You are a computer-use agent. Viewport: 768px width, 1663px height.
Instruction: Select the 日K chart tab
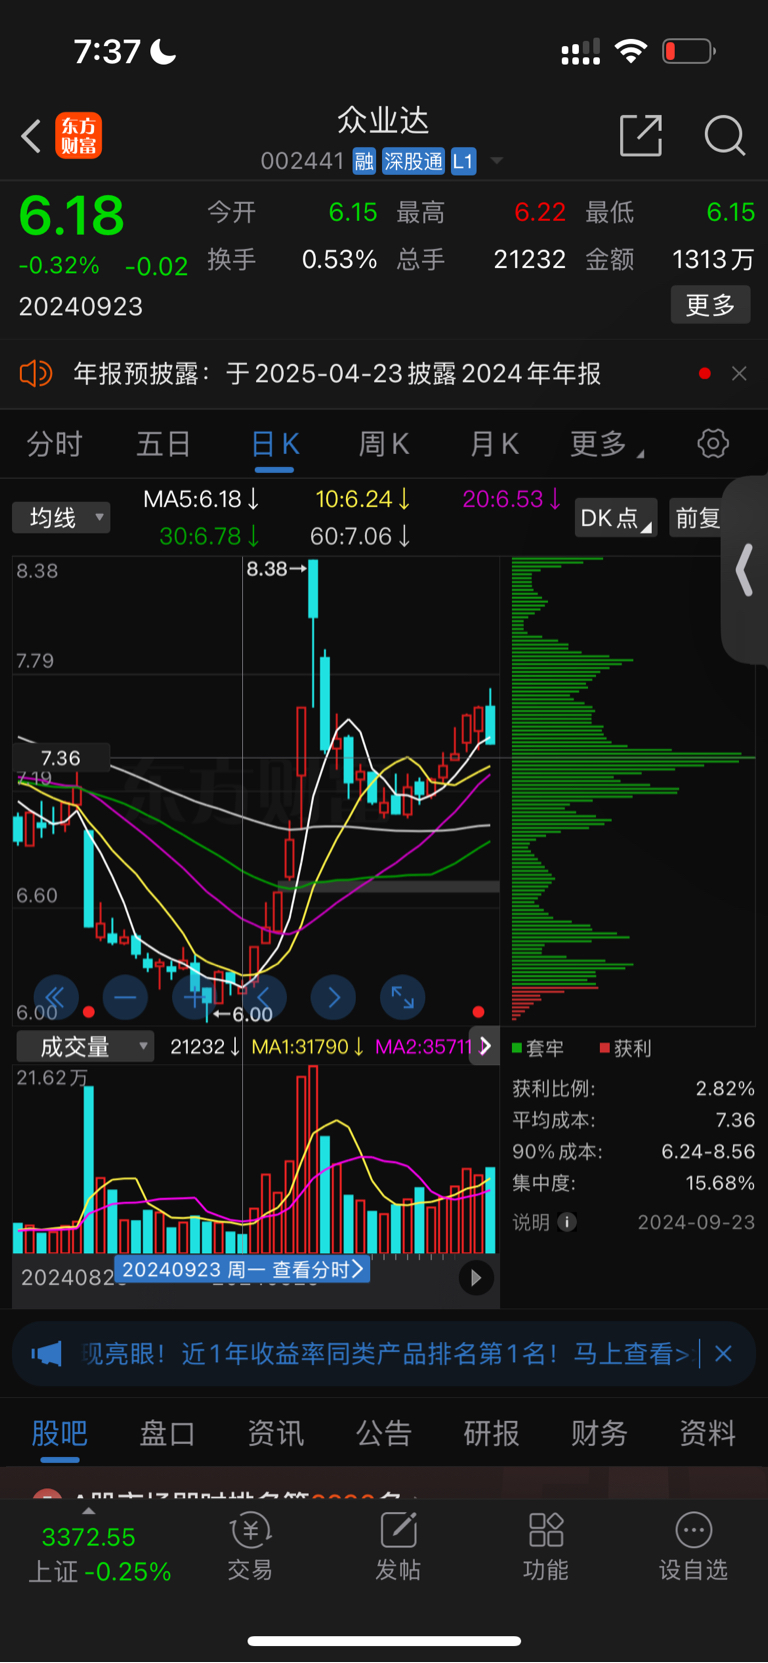point(274,444)
